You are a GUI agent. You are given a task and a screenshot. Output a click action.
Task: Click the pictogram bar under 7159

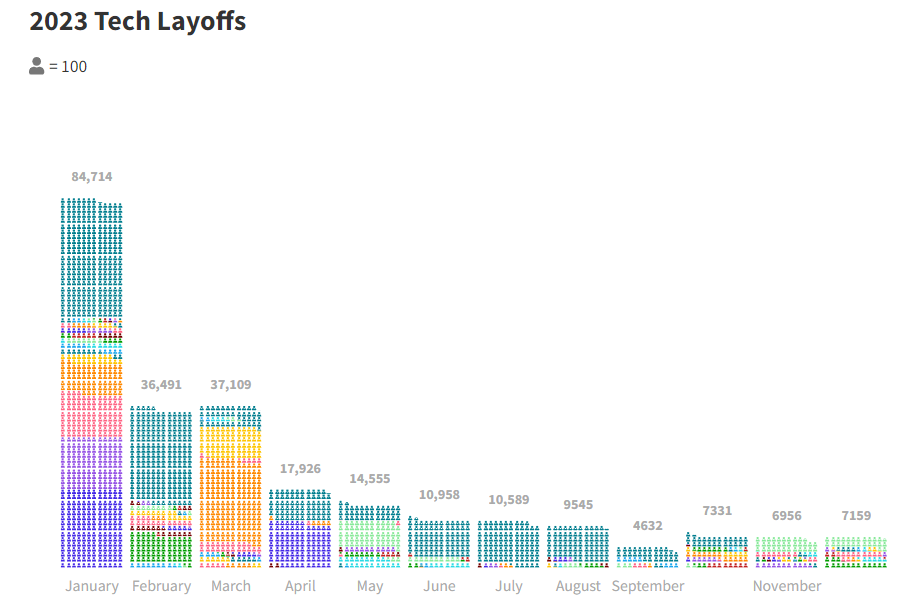[x=856, y=552]
